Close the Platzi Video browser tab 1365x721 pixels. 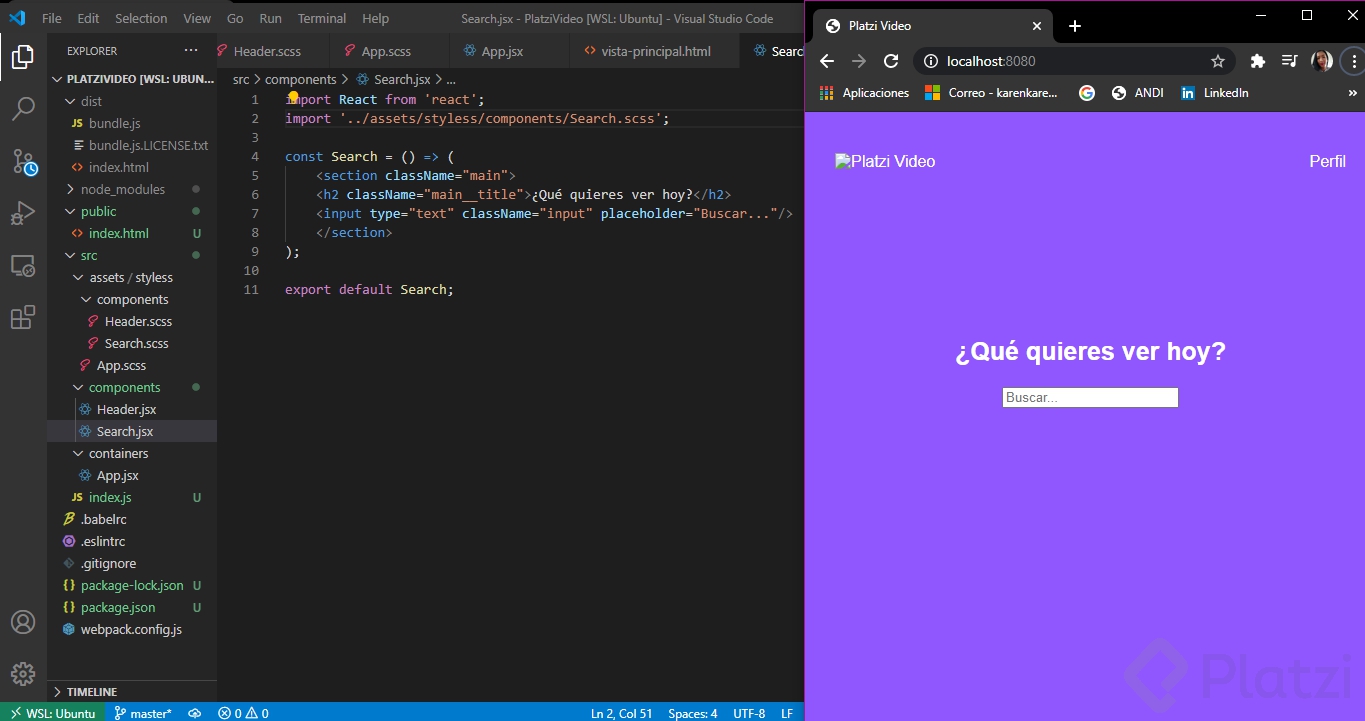click(x=1037, y=26)
